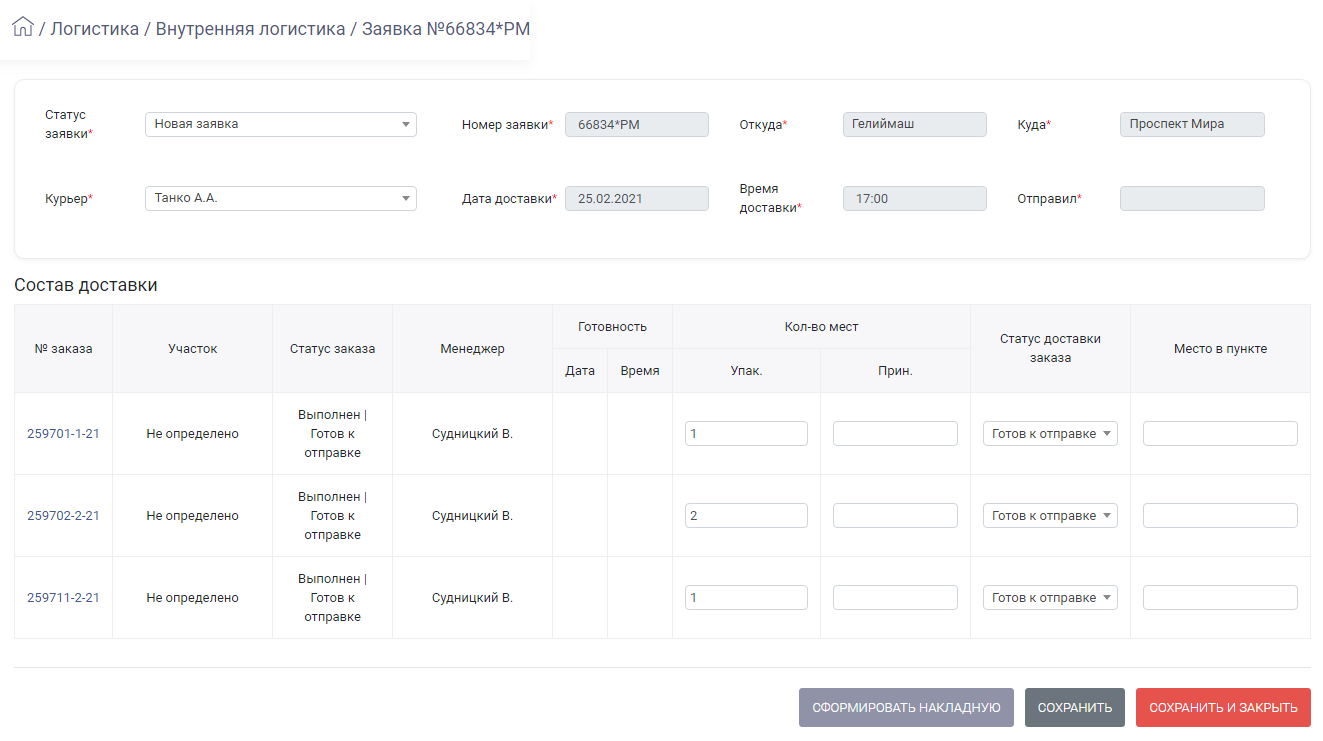Open order link 259702-2-21

(x=63, y=516)
